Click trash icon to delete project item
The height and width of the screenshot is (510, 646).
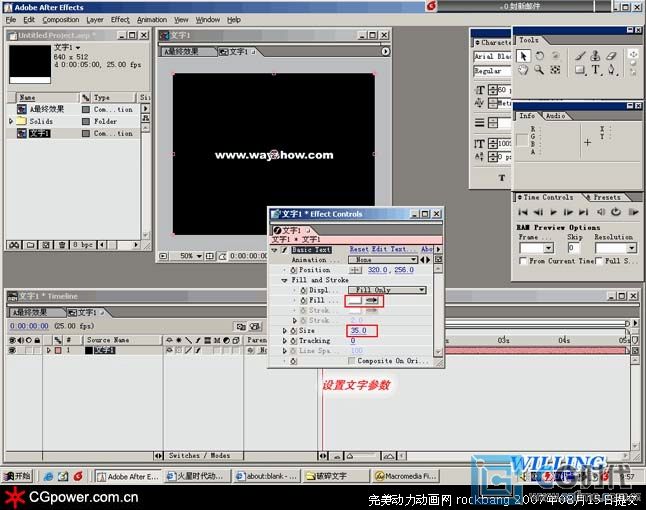(62, 245)
